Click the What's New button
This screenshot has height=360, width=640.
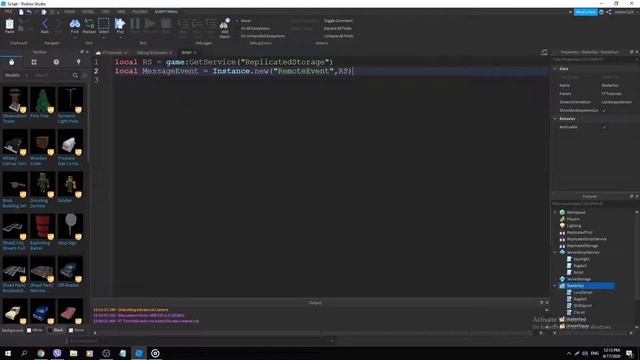[x=585, y=12]
